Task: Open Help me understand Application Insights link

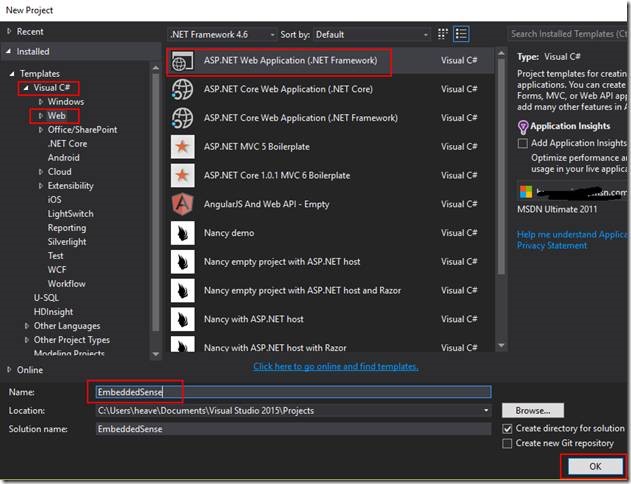Action: coord(573,235)
